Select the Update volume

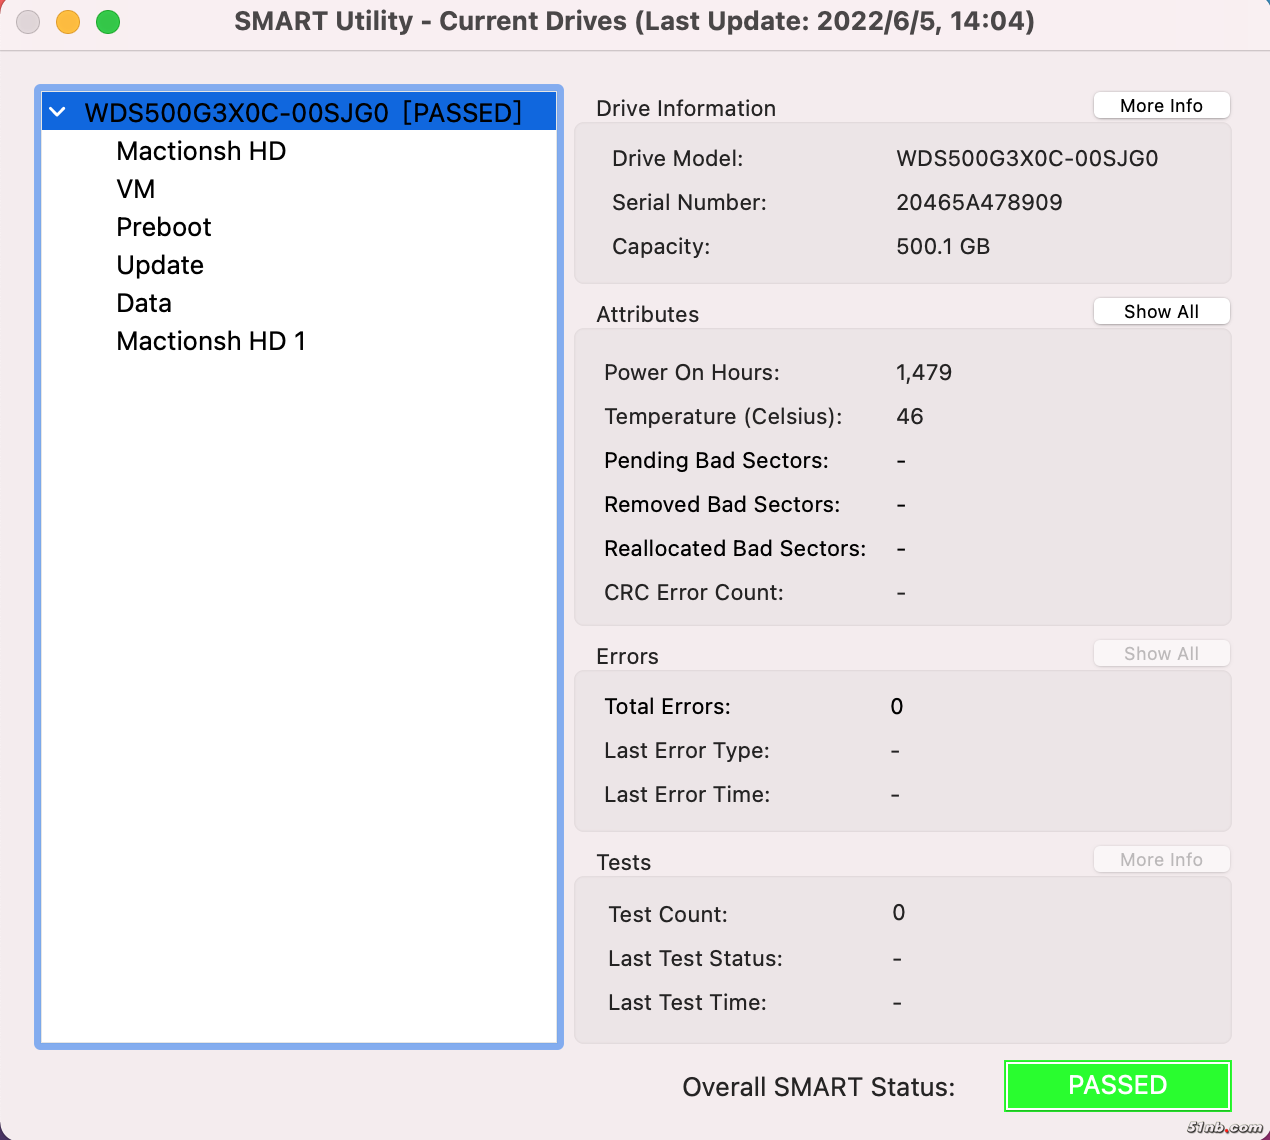pos(160,265)
